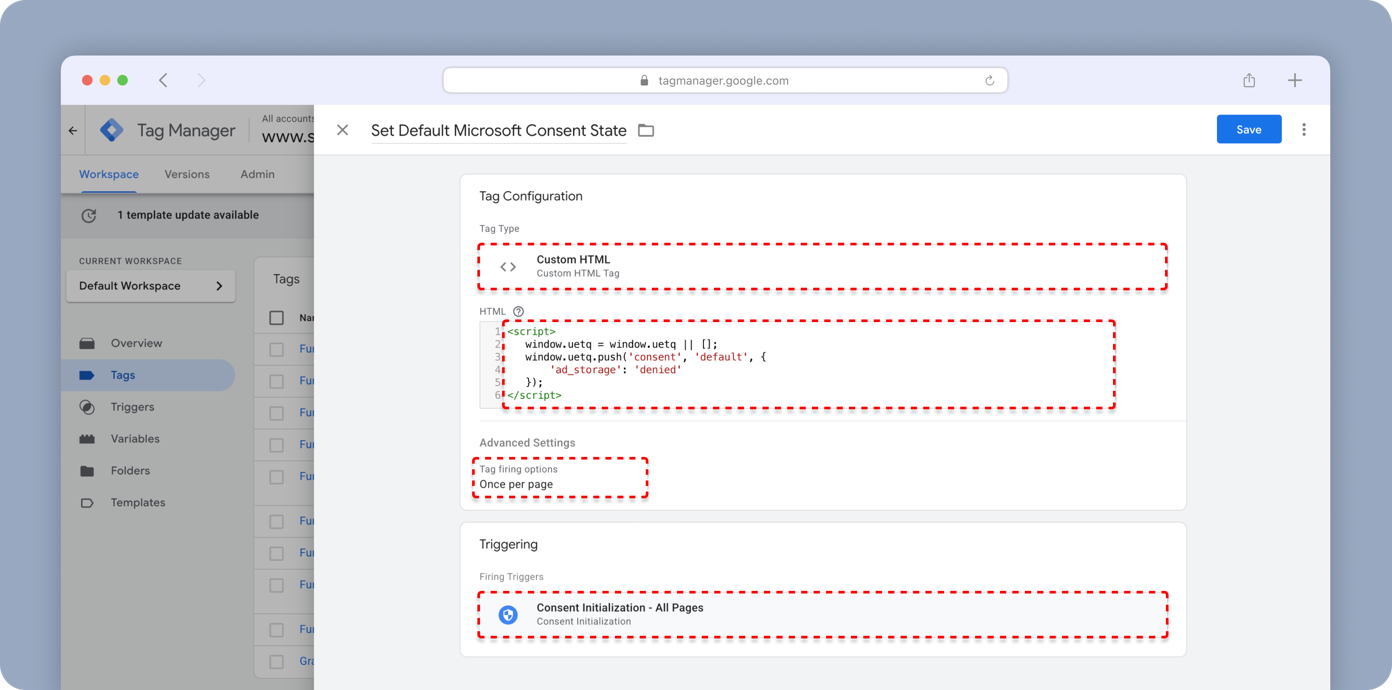This screenshot has height=690, width=1392.
Task: Check the last visible tag row checkbox
Action: coord(277,662)
